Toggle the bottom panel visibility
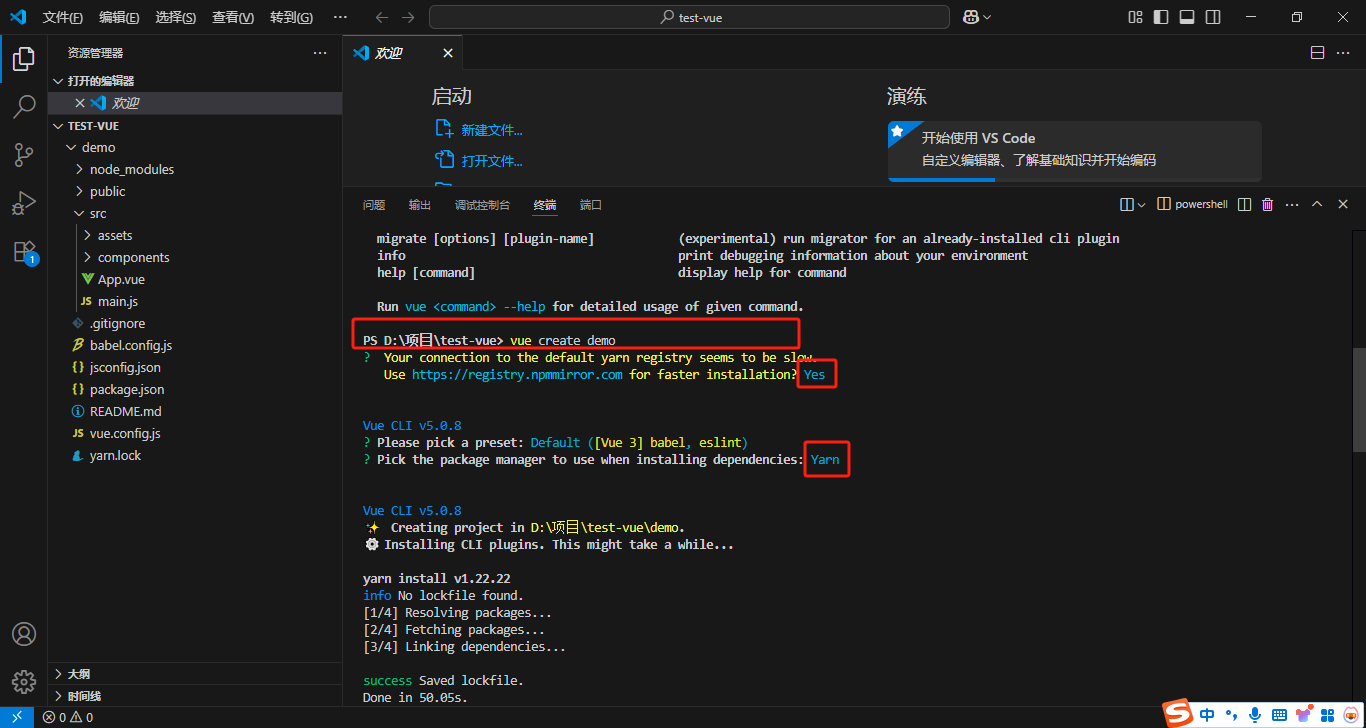Screen dimensions: 1366x728 click(x=1186, y=16)
